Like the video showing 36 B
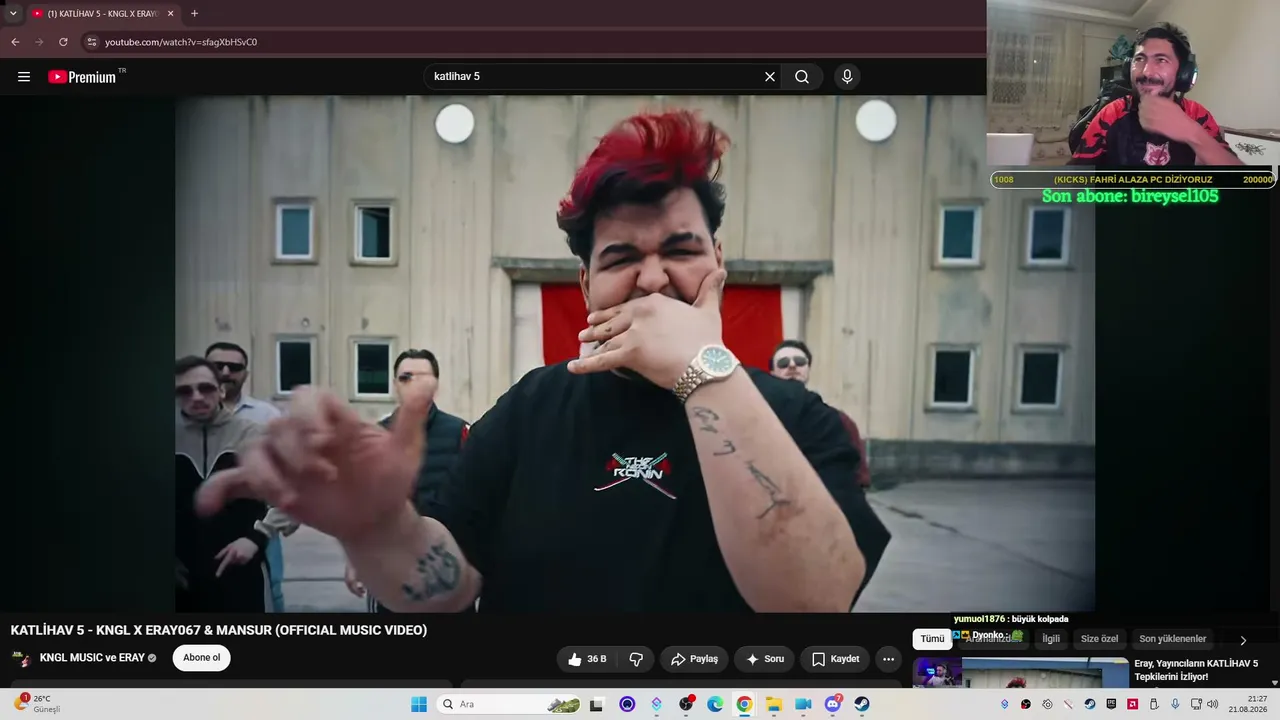Image resolution: width=1280 pixels, height=720 pixels. point(587,659)
